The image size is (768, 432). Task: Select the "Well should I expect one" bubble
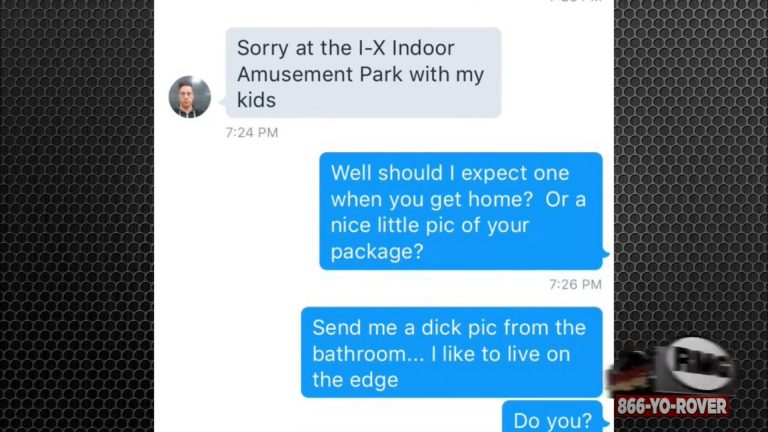tap(461, 211)
